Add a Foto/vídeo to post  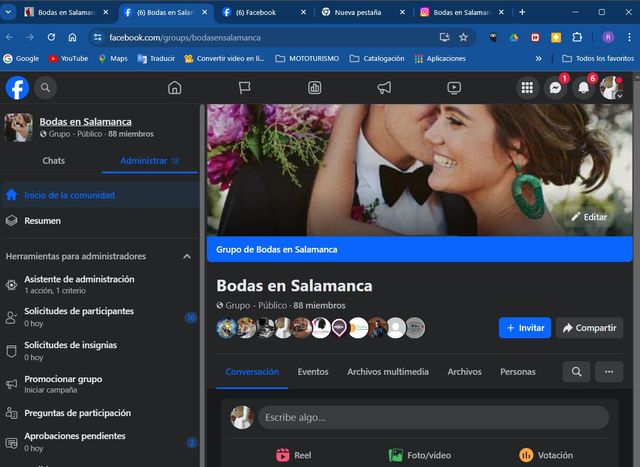(x=420, y=455)
